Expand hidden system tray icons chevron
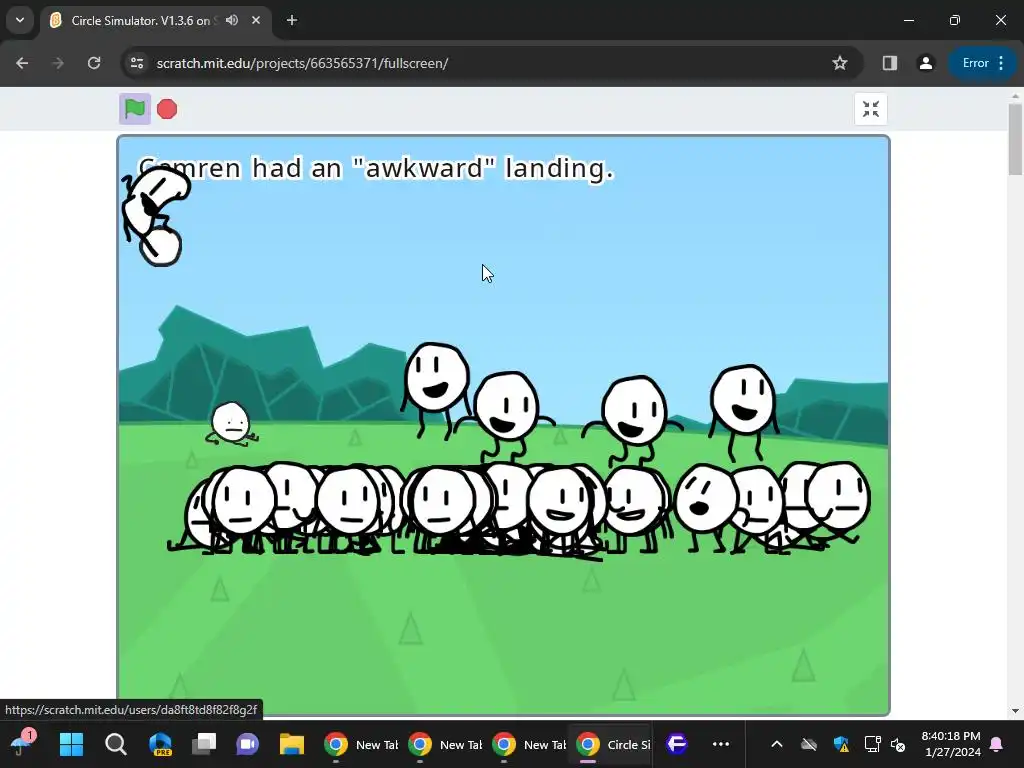The width and height of the screenshot is (1024, 768). click(777, 744)
